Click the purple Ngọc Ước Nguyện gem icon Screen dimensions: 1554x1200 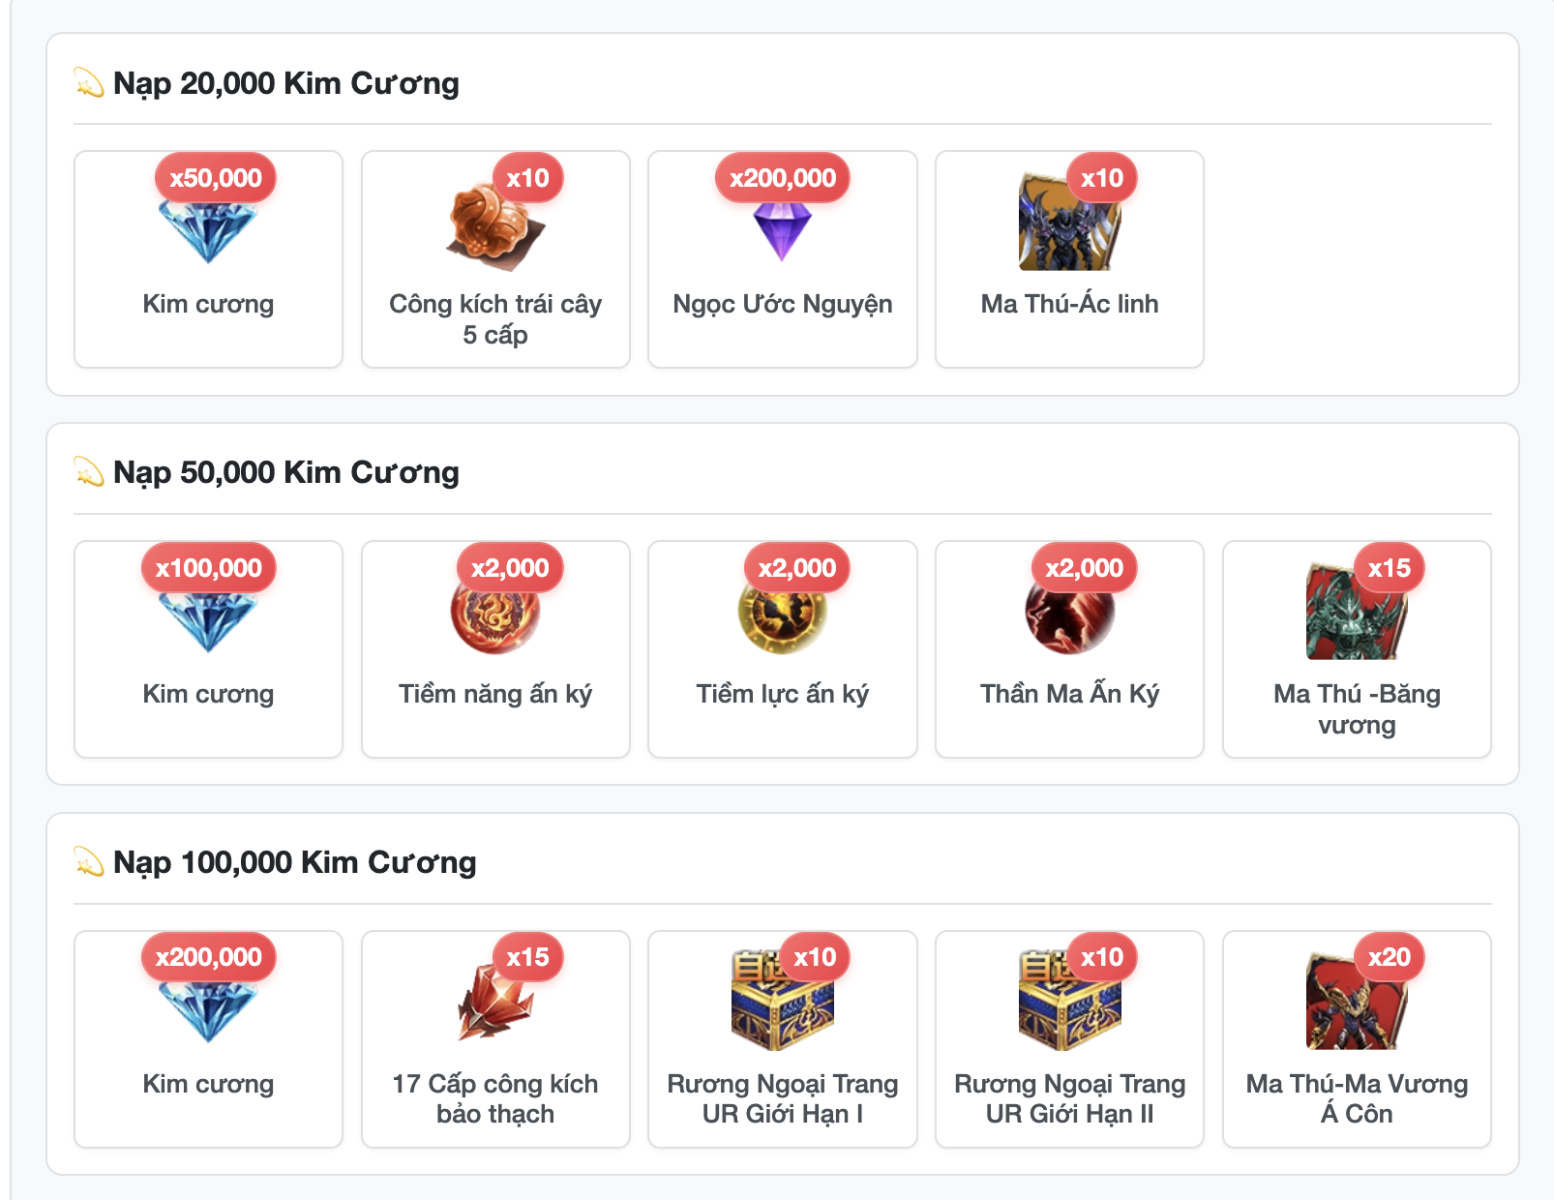tap(782, 228)
